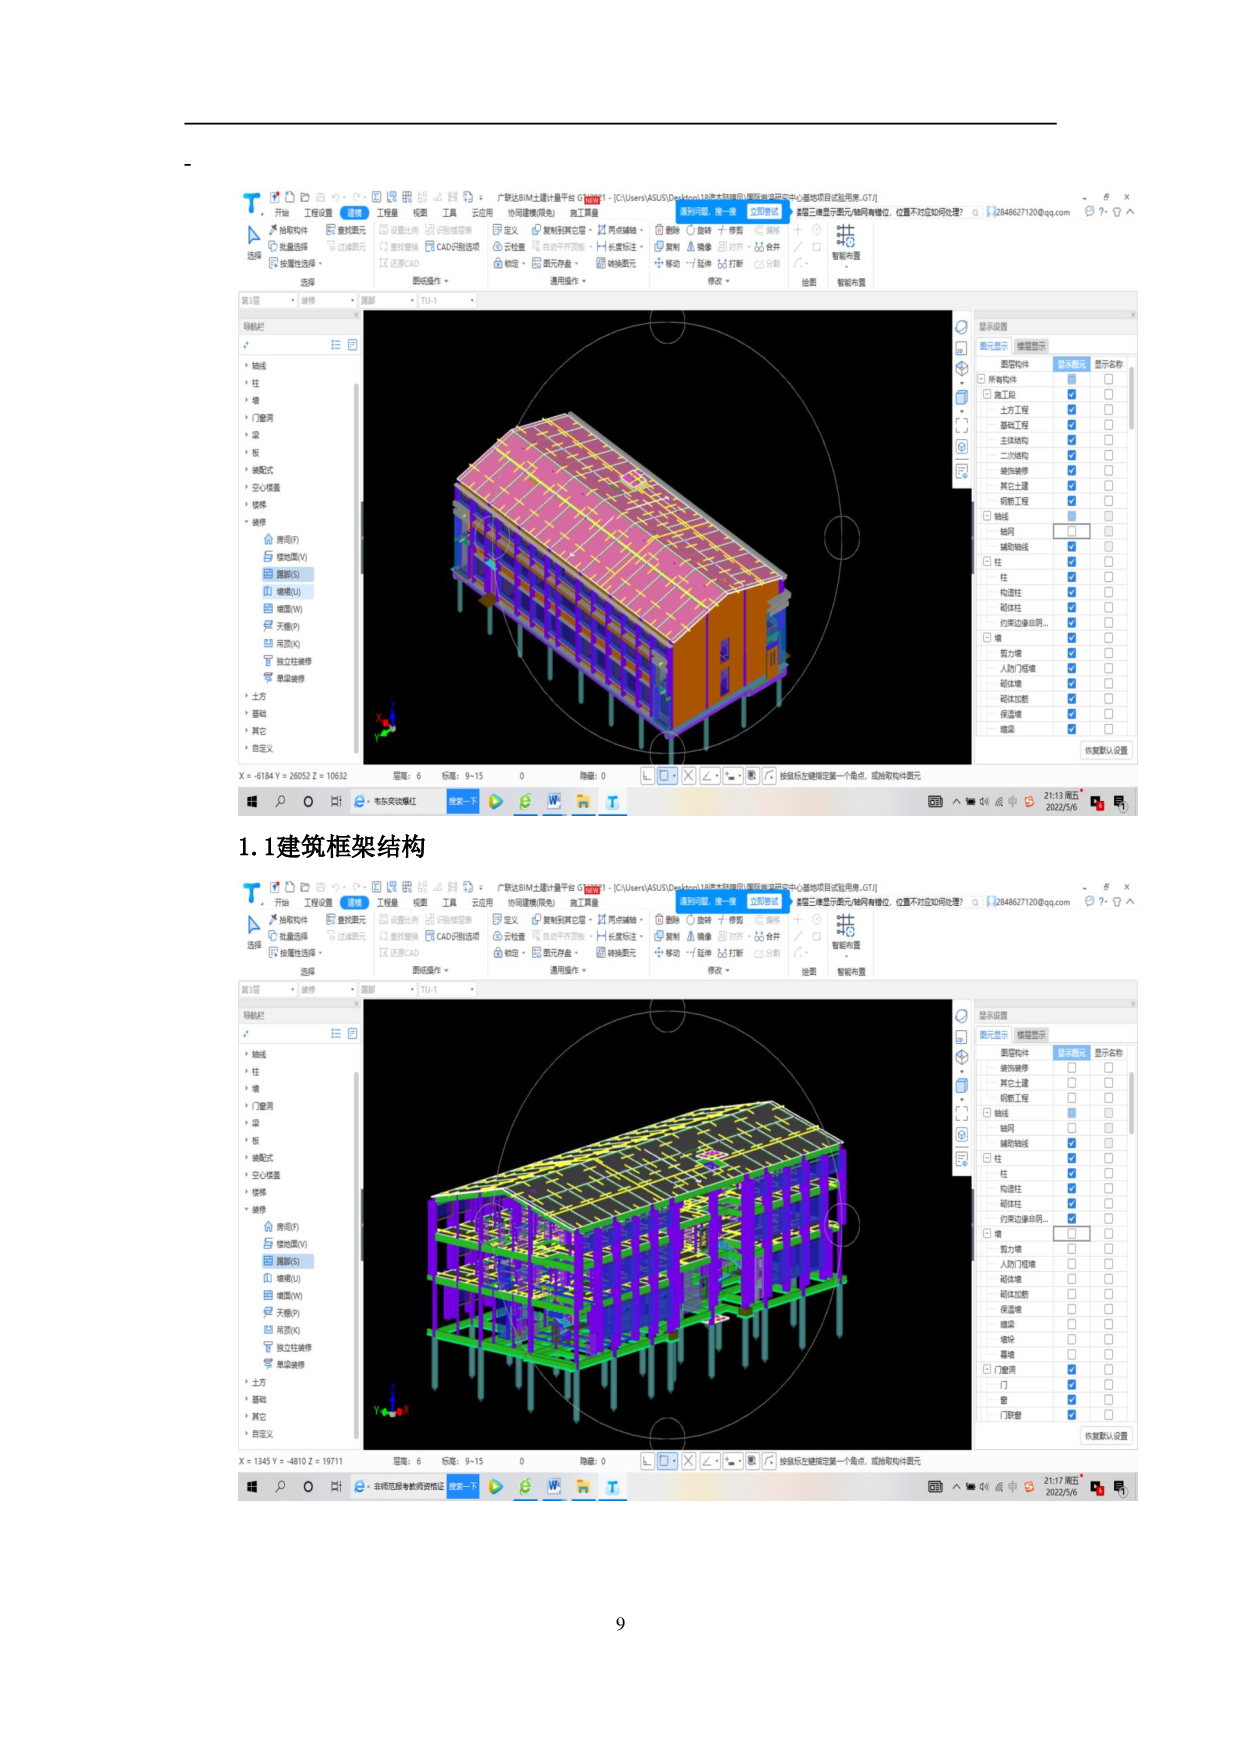Viewport: 1241px width, 1754px height.
Task: Open 工程量 ribbon tab in lower screenshot
Action: 387,902
